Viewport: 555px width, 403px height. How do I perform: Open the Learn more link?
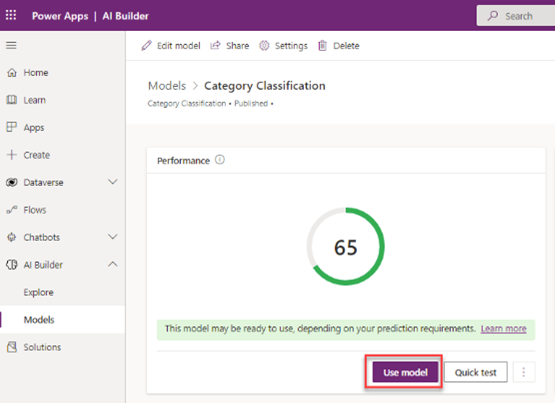point(503,329)
